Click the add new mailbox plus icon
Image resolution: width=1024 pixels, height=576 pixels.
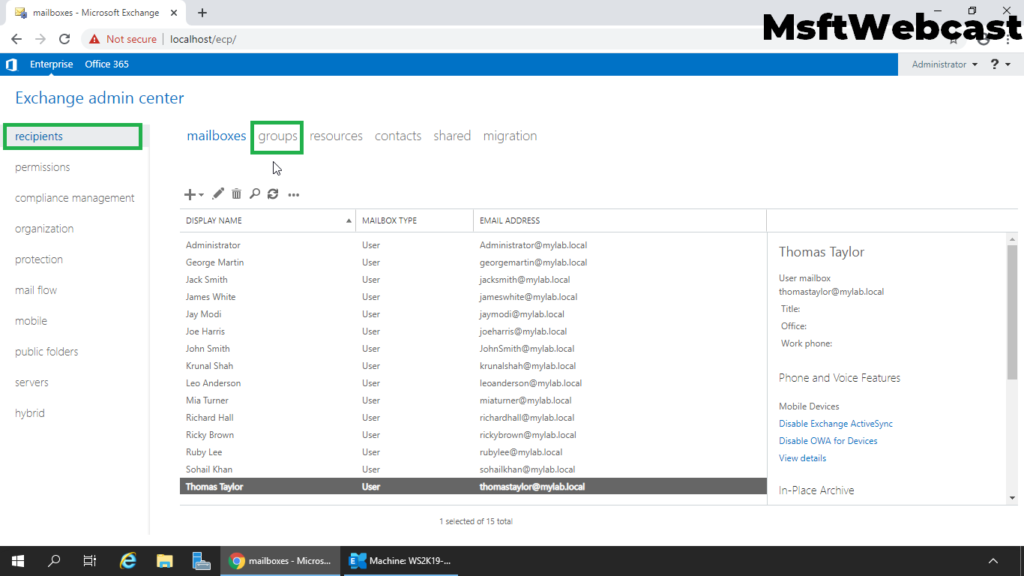pyautogui.click(x=189, y=195)
